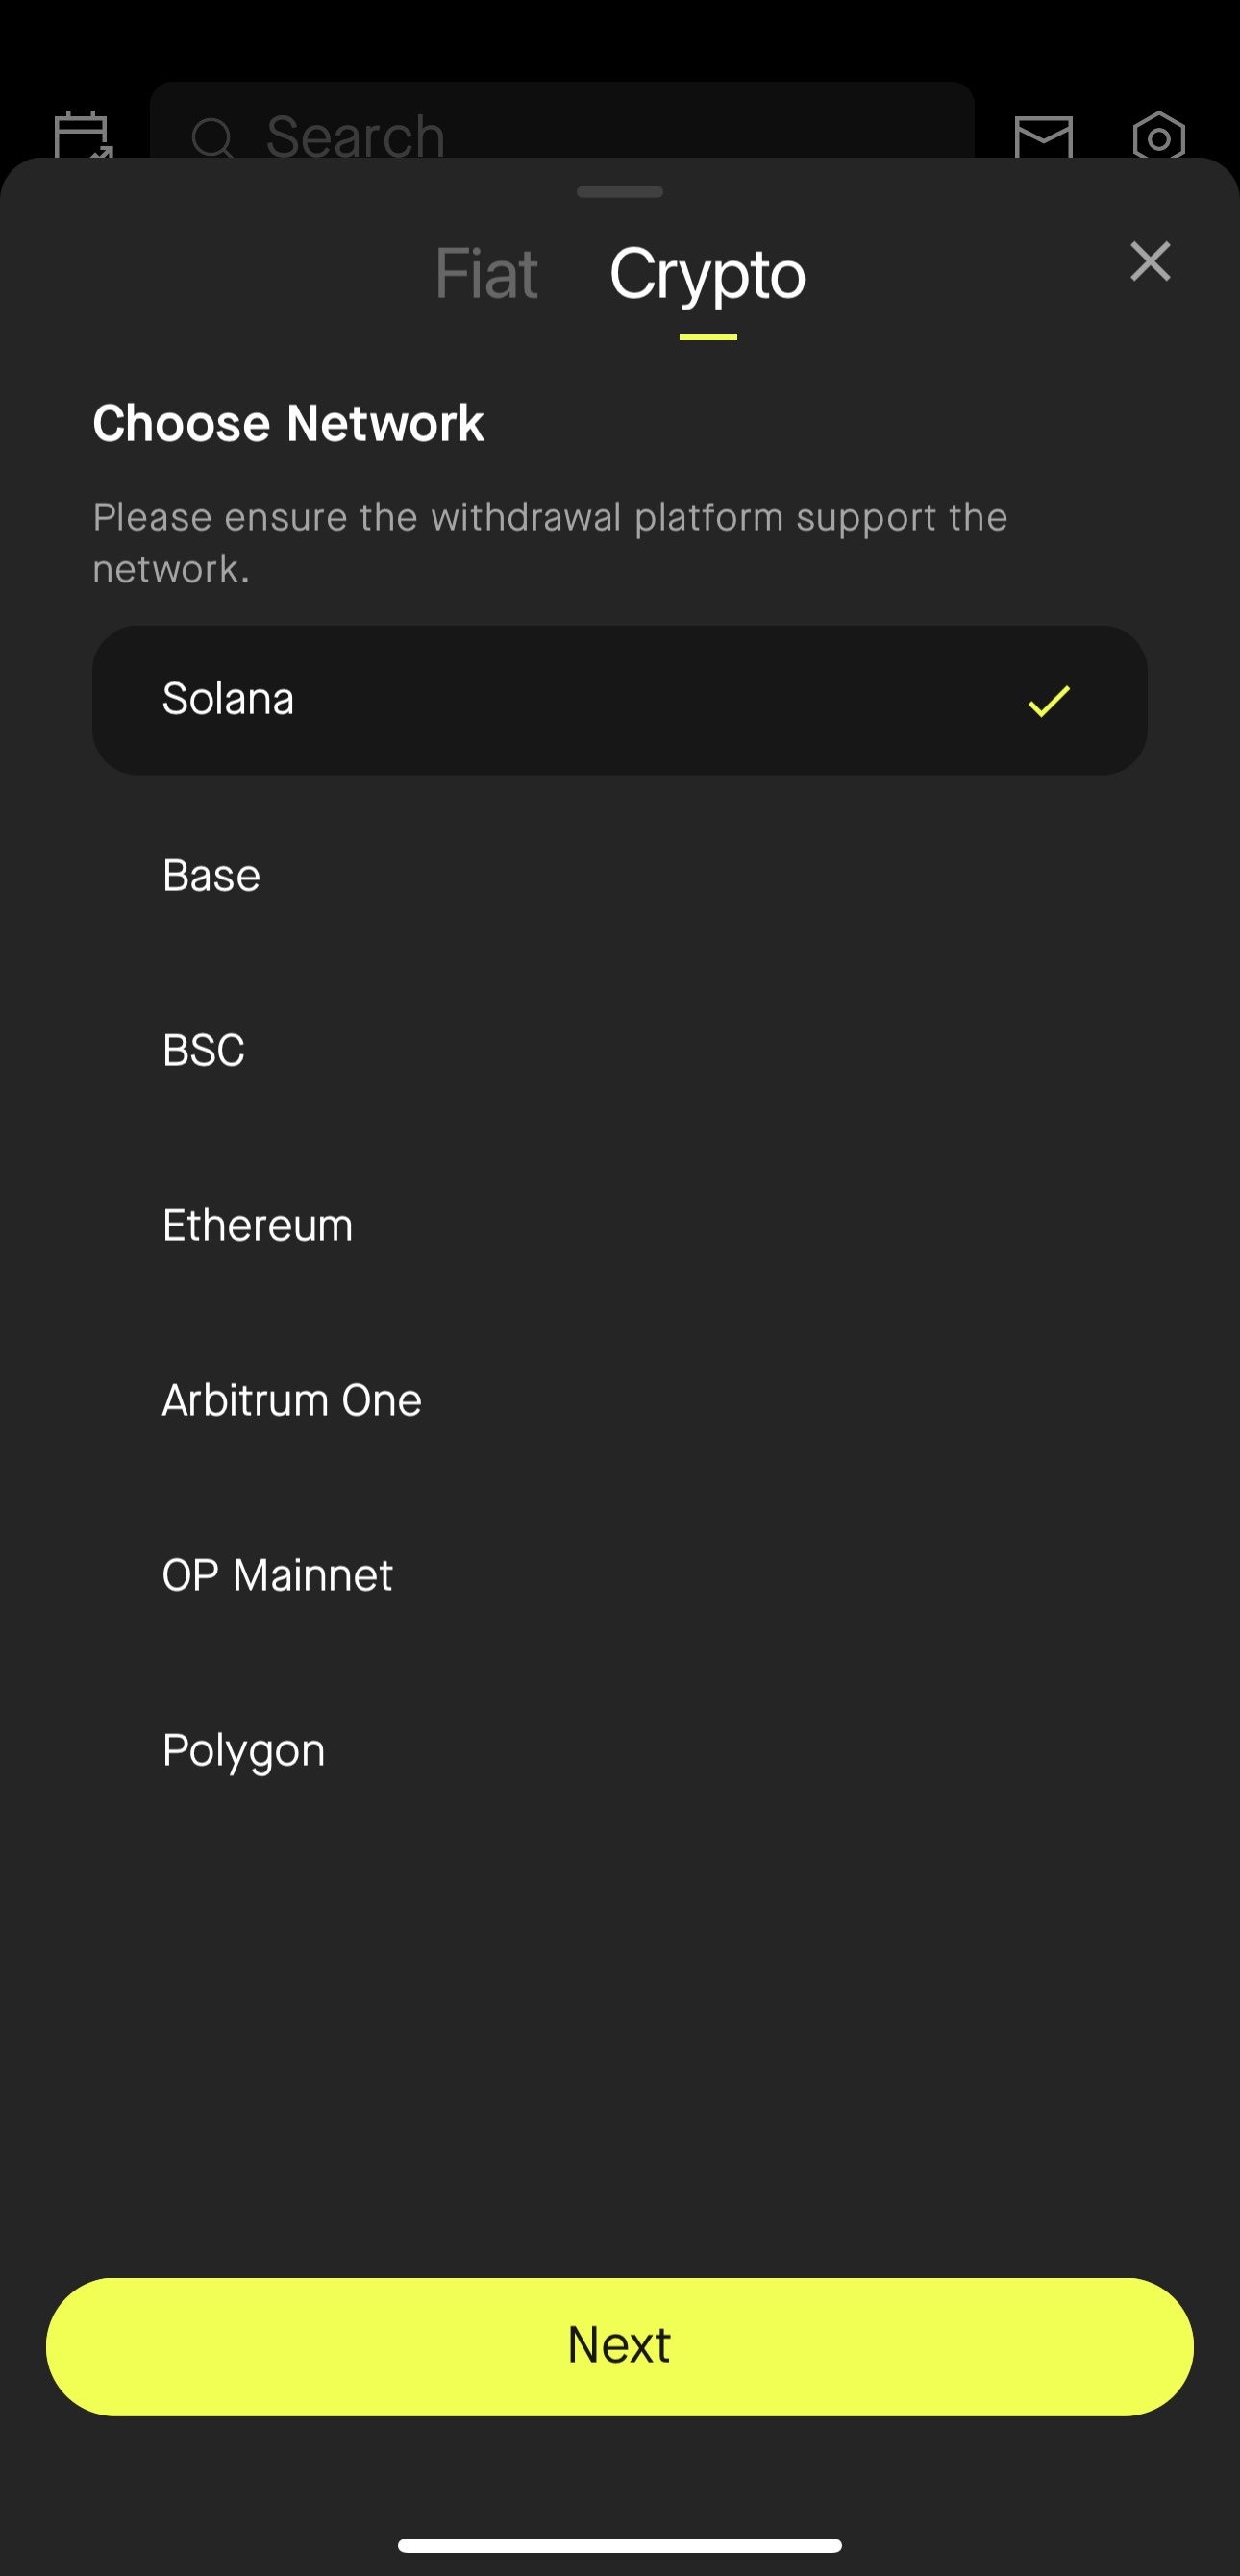Click the magnifying glass search icon

pos(212,137)
